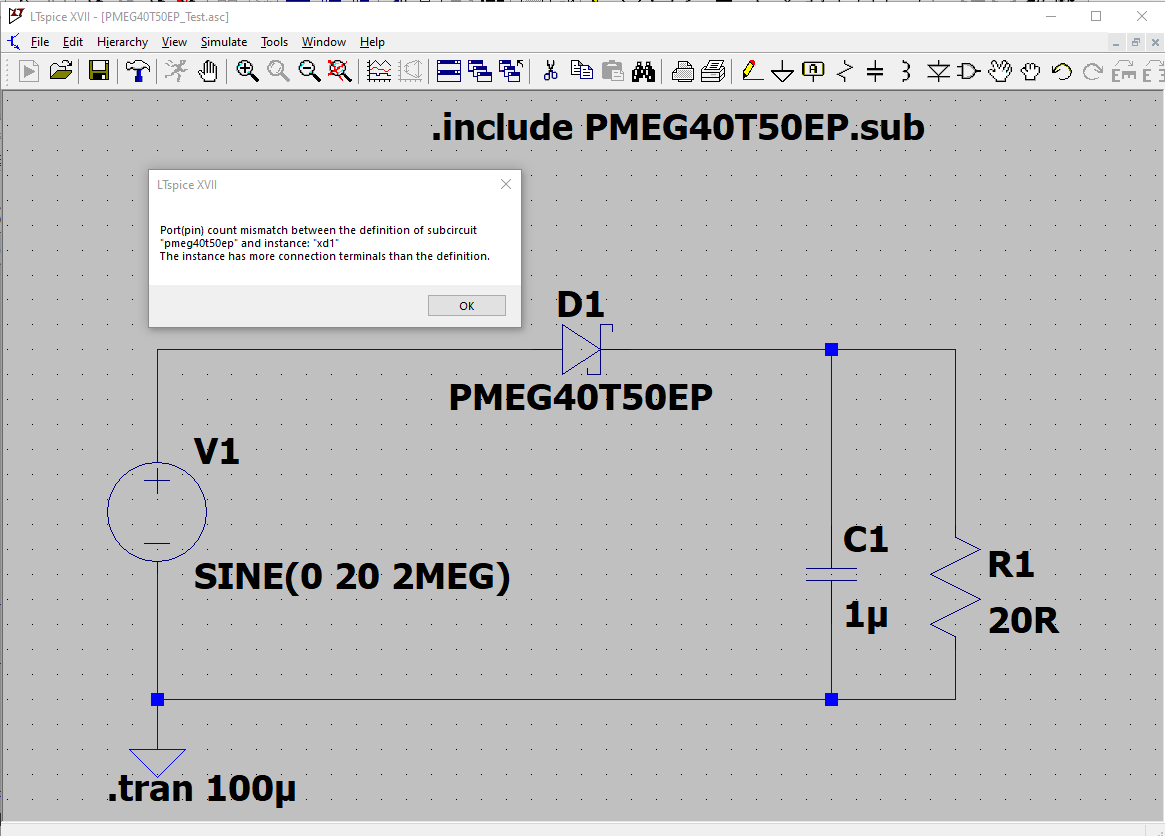Edit the SINE(0 20 2MEG) source parameters
Viewport: 1165px width, 836px height.
click(x=352, y=577)
